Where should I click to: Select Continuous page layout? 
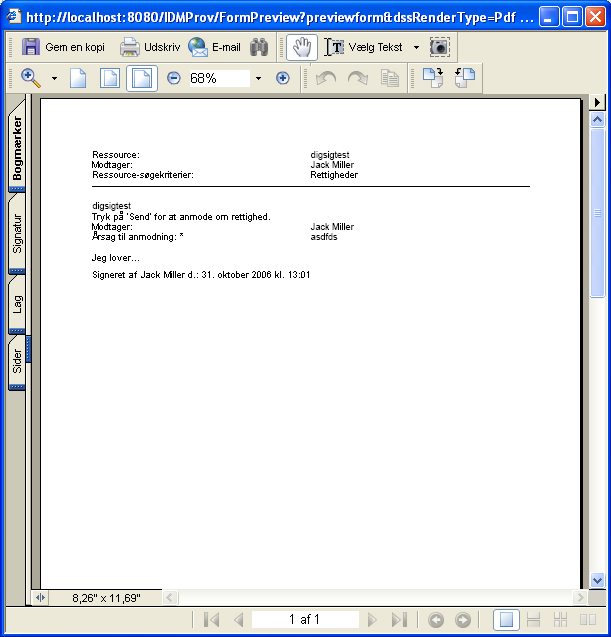[533, 620]
